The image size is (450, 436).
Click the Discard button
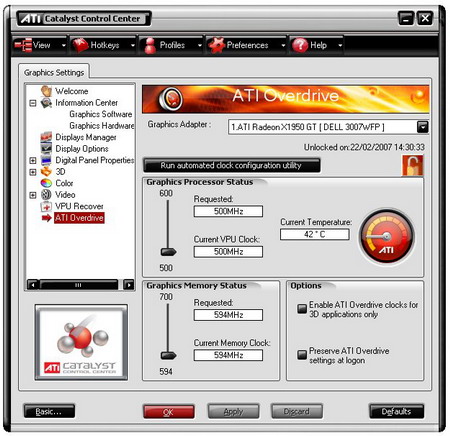[297, 411]
